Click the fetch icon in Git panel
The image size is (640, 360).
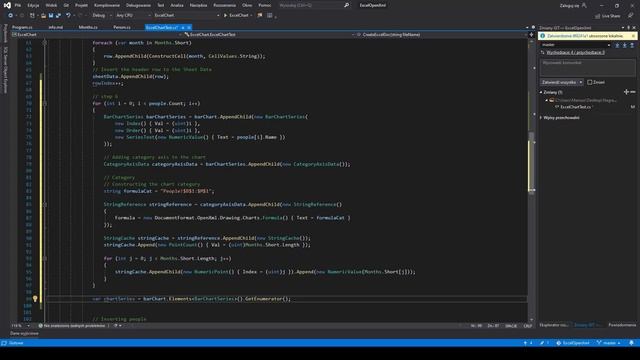617,45
